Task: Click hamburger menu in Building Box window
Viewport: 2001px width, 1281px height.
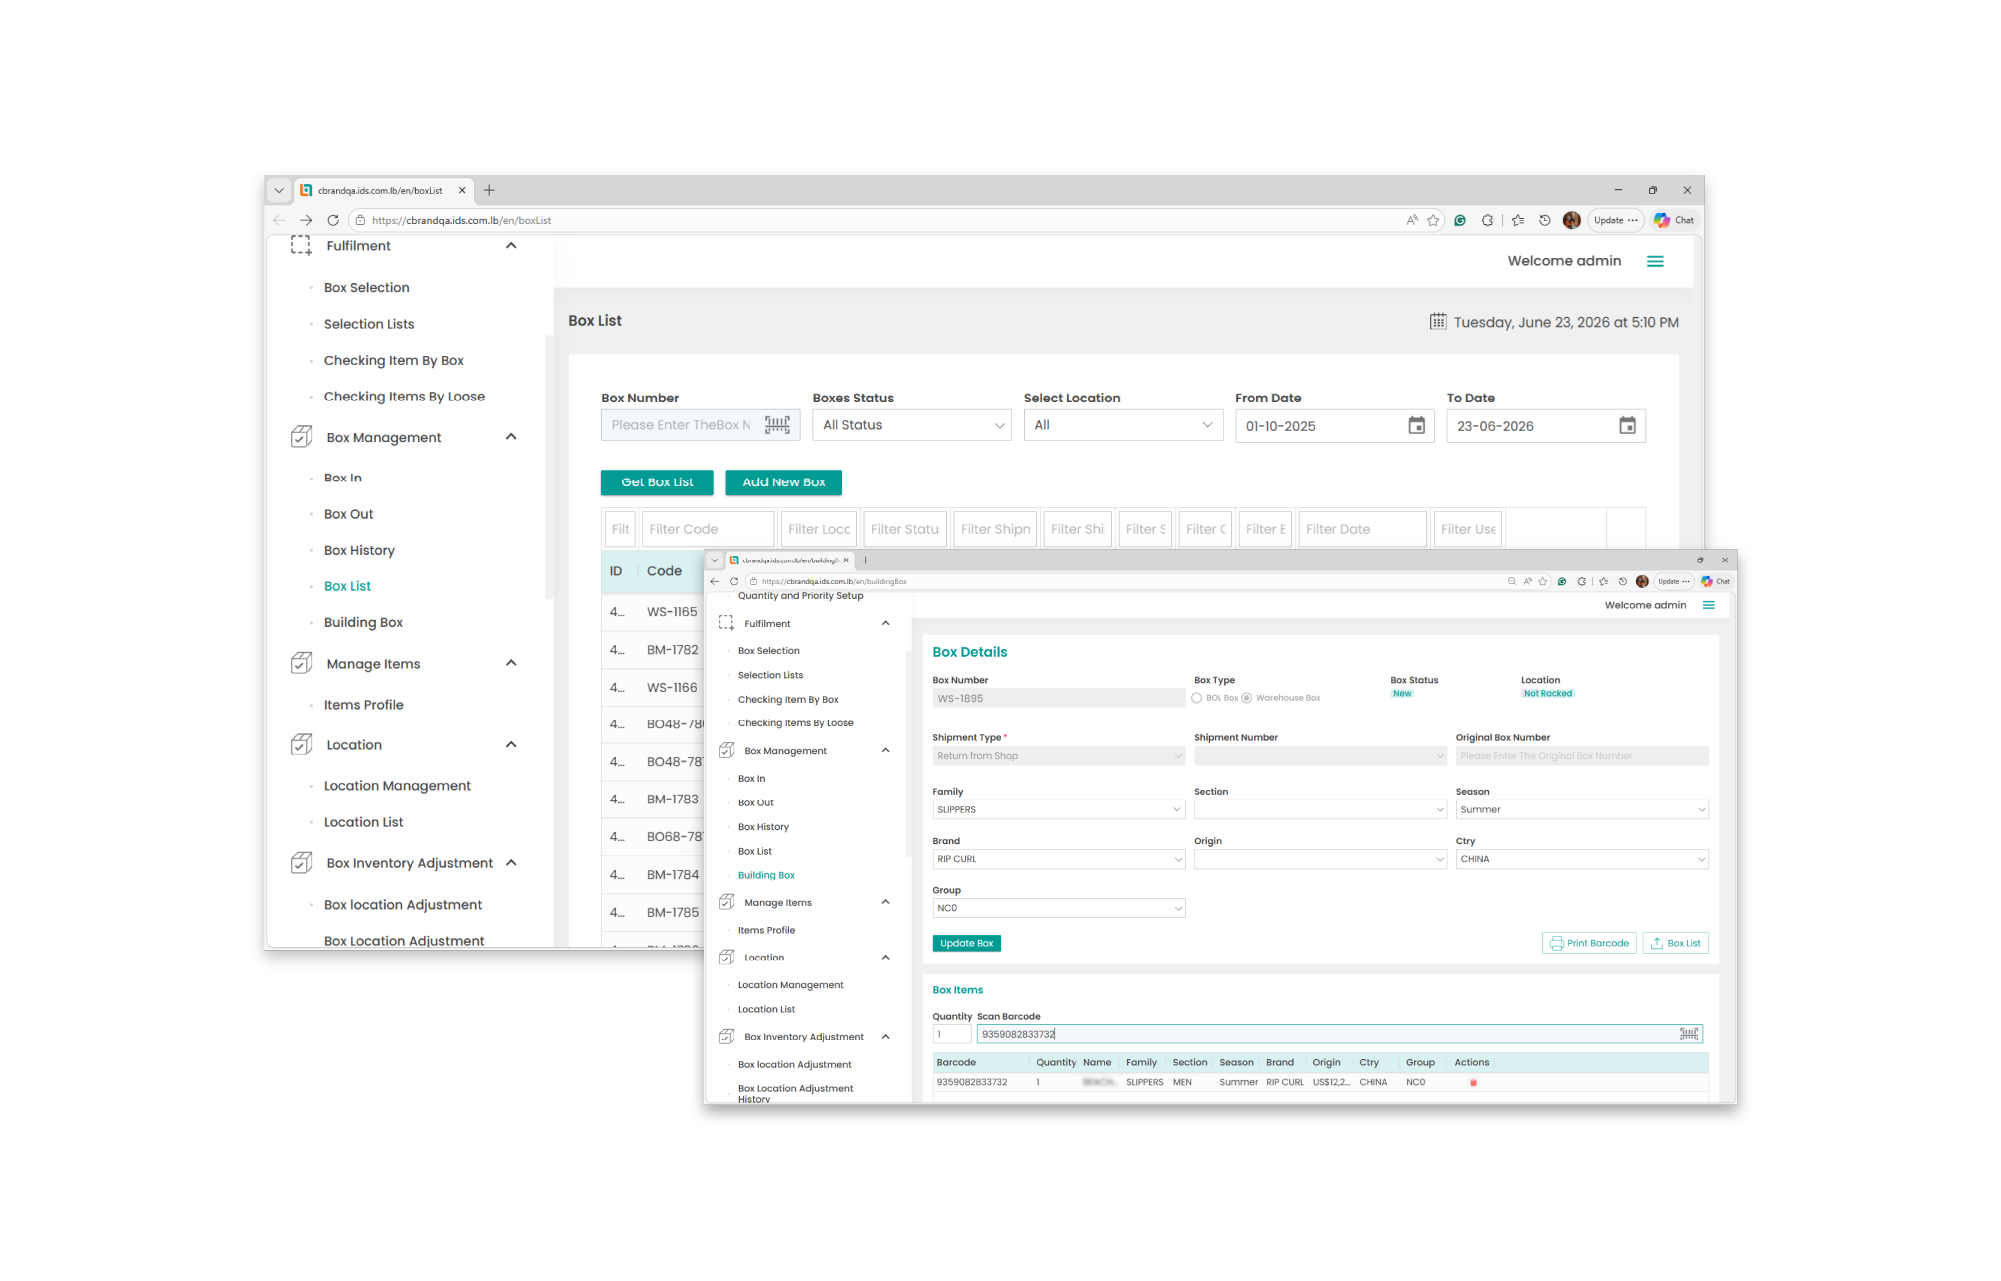Action: 1709,605
